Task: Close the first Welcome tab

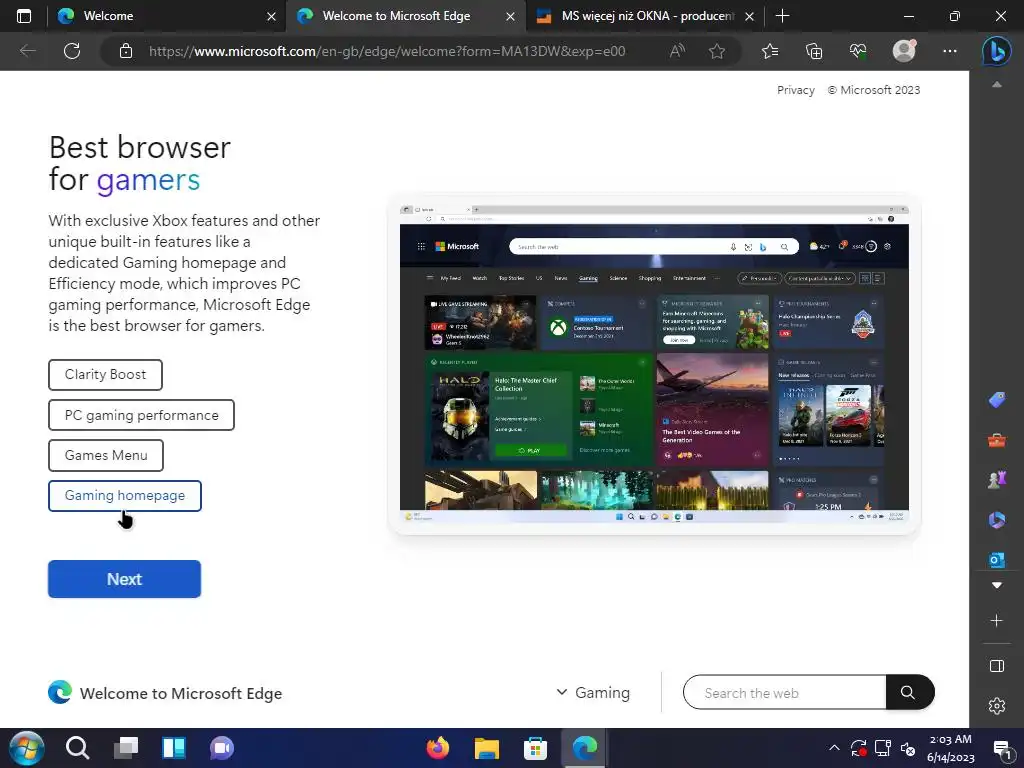Action: [x=272, y=16]
